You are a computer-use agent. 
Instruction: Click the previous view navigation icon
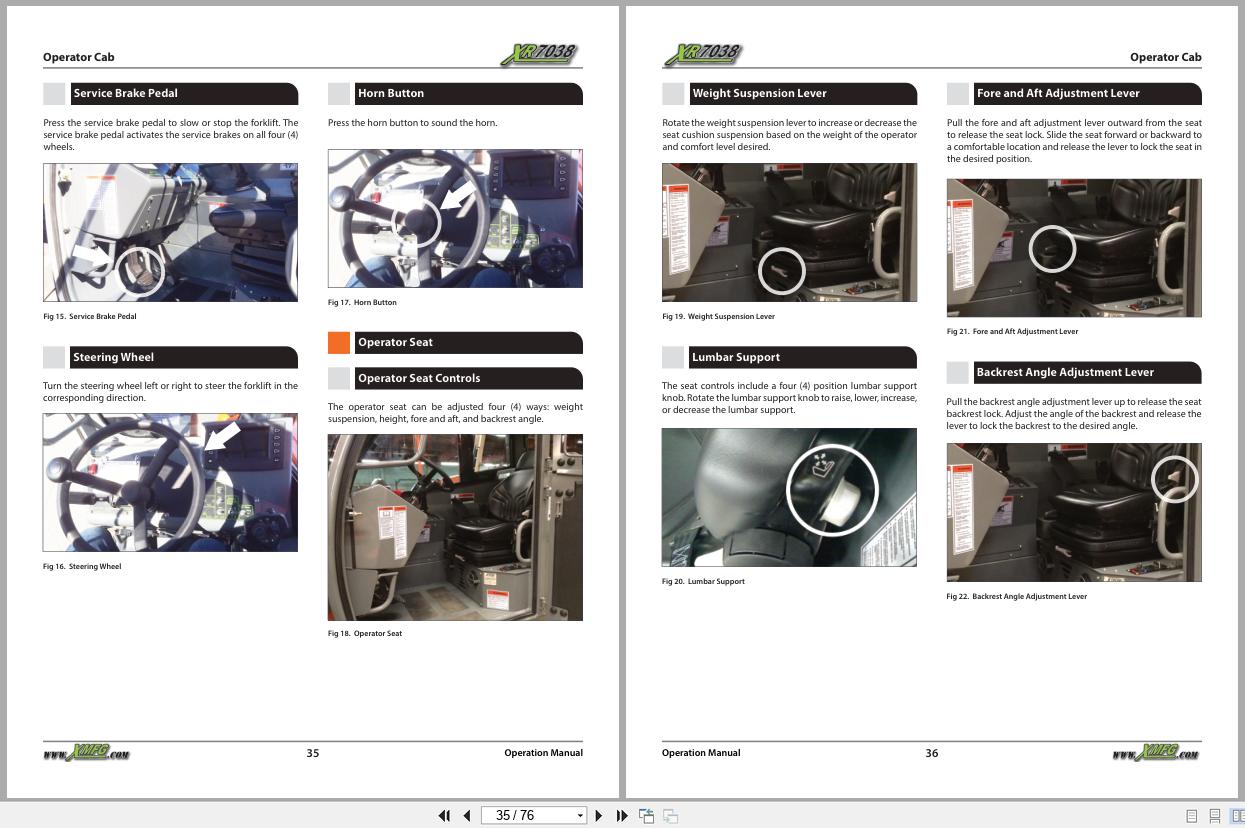[x=646, y=816]
